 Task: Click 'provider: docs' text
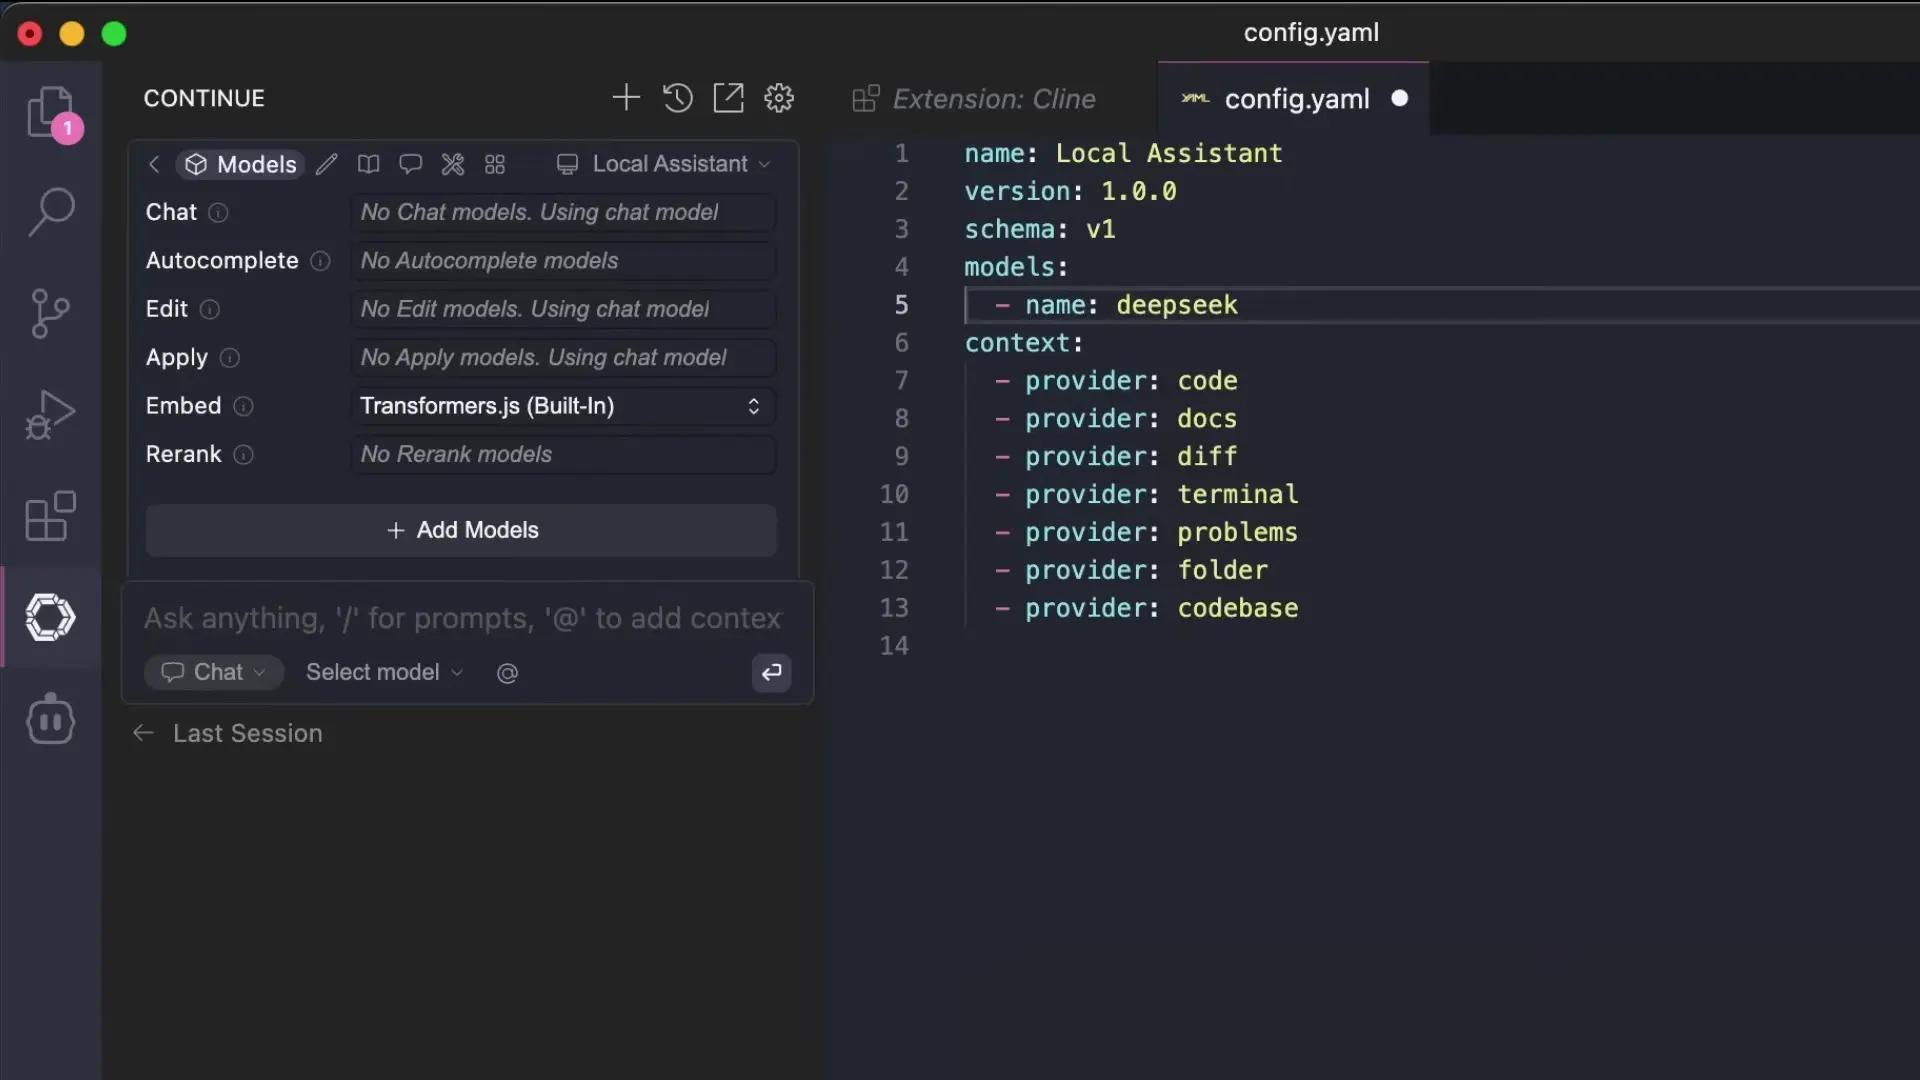click(1131, 418)
